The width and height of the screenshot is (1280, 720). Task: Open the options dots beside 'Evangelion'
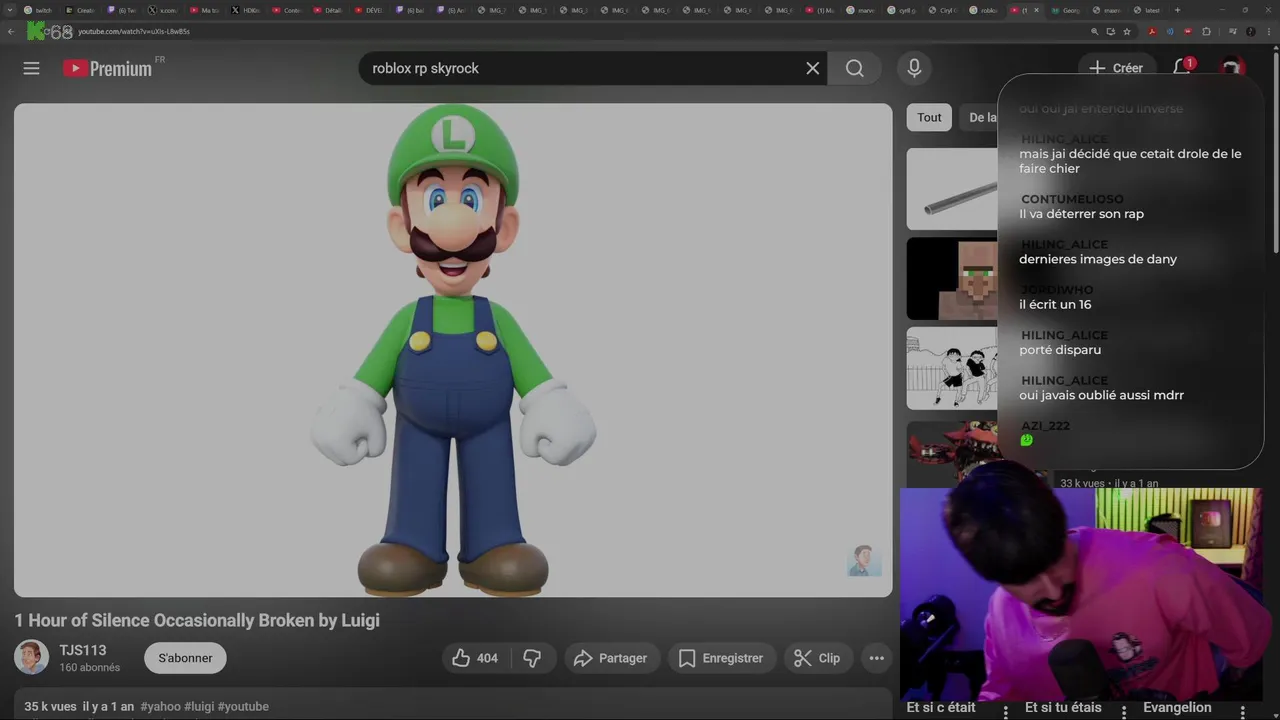pyautogui.click(x=1242, y=712)
